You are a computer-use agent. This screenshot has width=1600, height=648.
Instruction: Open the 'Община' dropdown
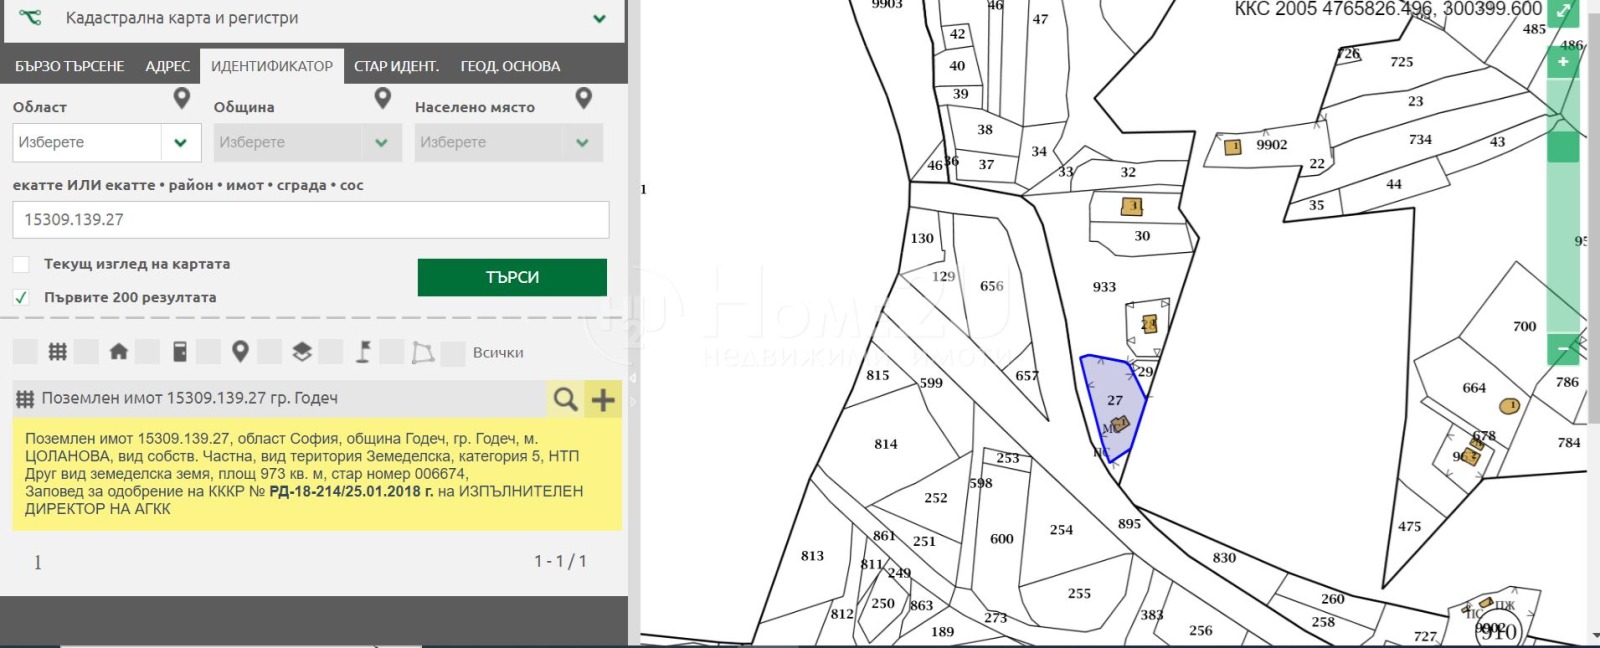click(x=307, y=142)
